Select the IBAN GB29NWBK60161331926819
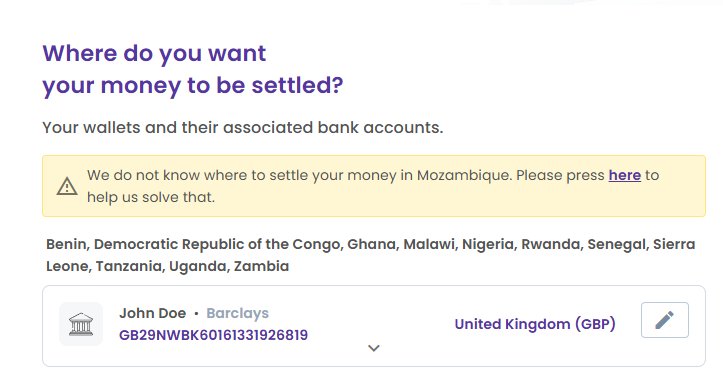The image size is (723, 392). click(213, 335)
